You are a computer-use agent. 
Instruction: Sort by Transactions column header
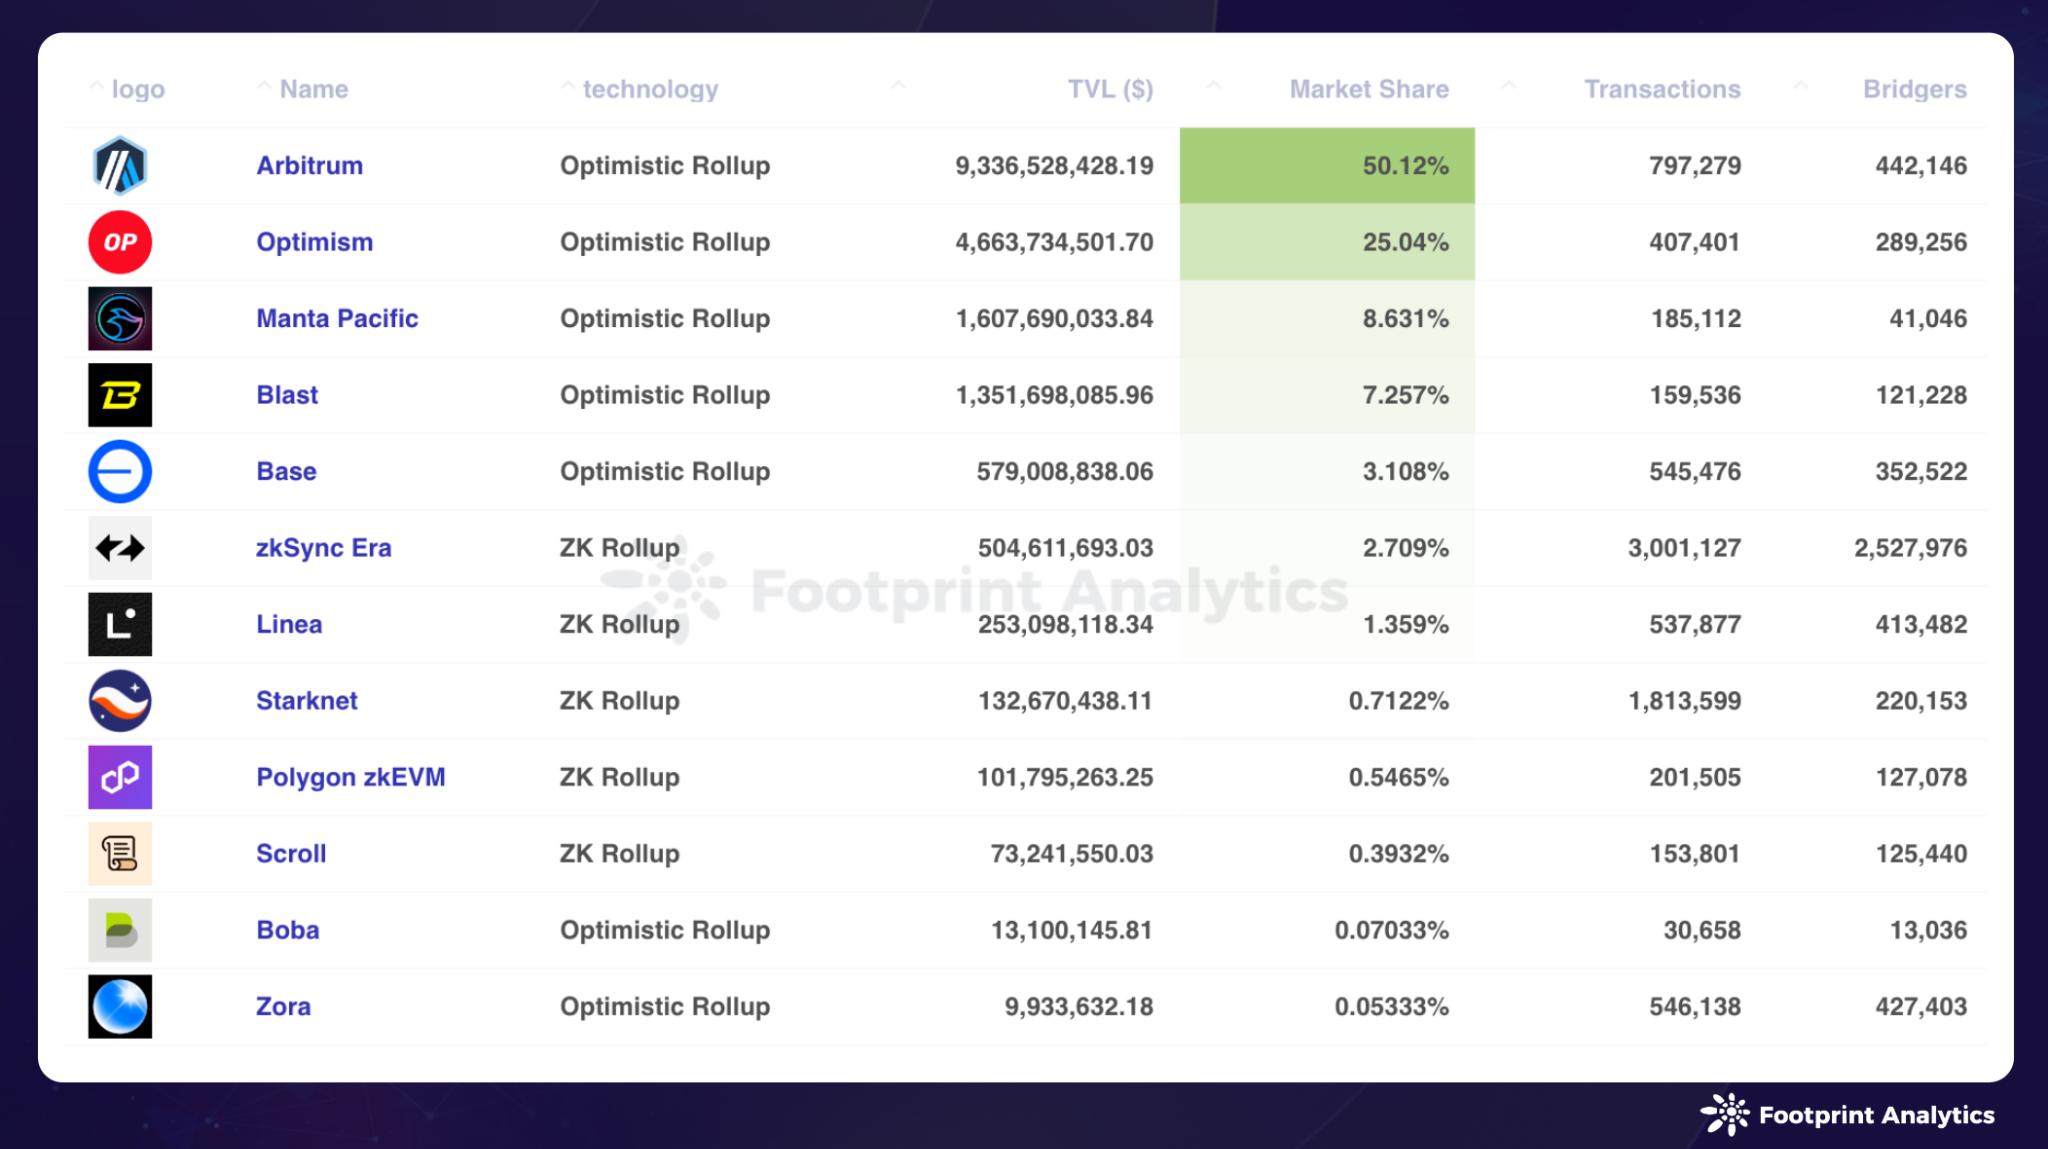(1661, 89)
